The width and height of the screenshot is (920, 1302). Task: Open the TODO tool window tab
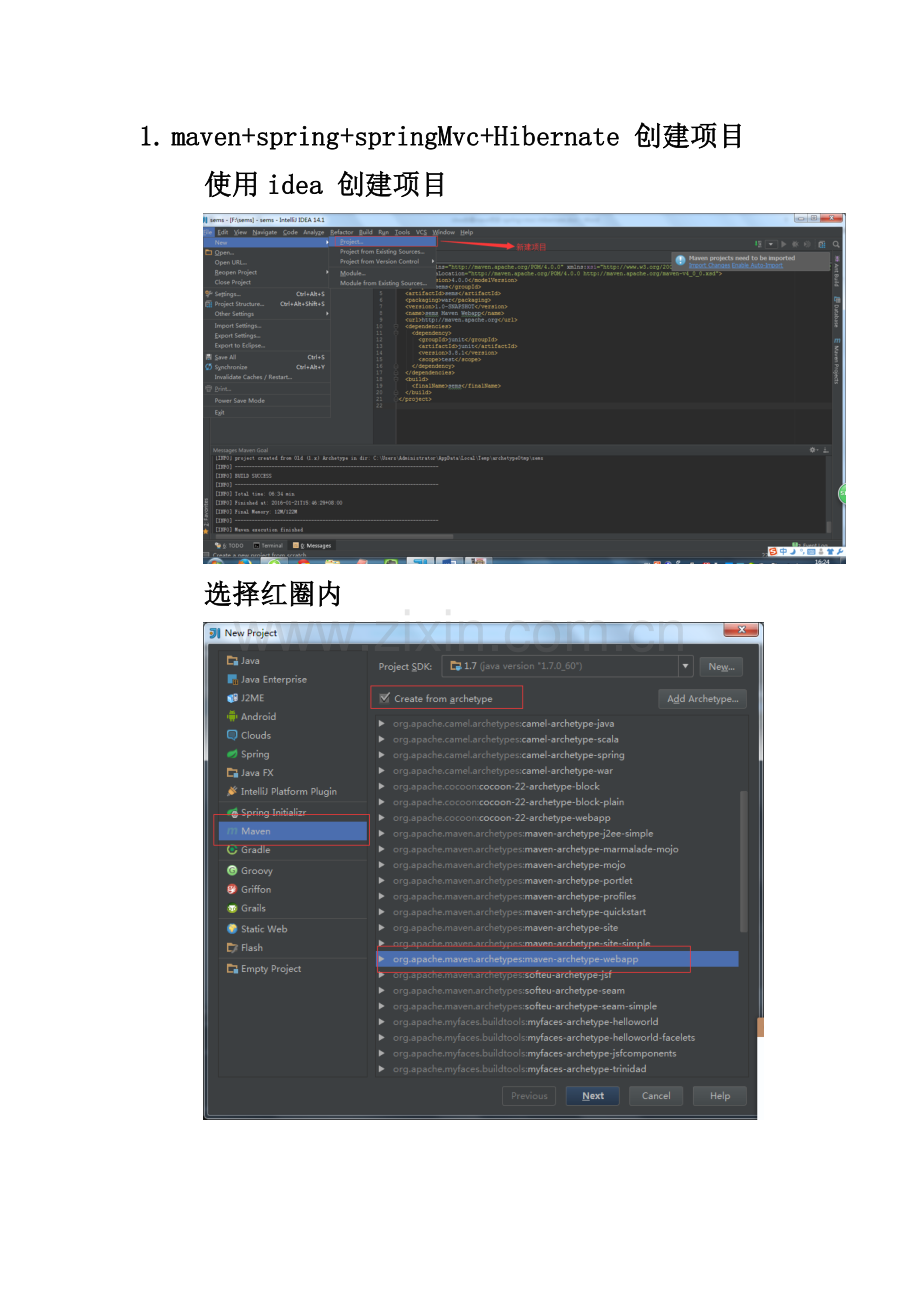231,545
